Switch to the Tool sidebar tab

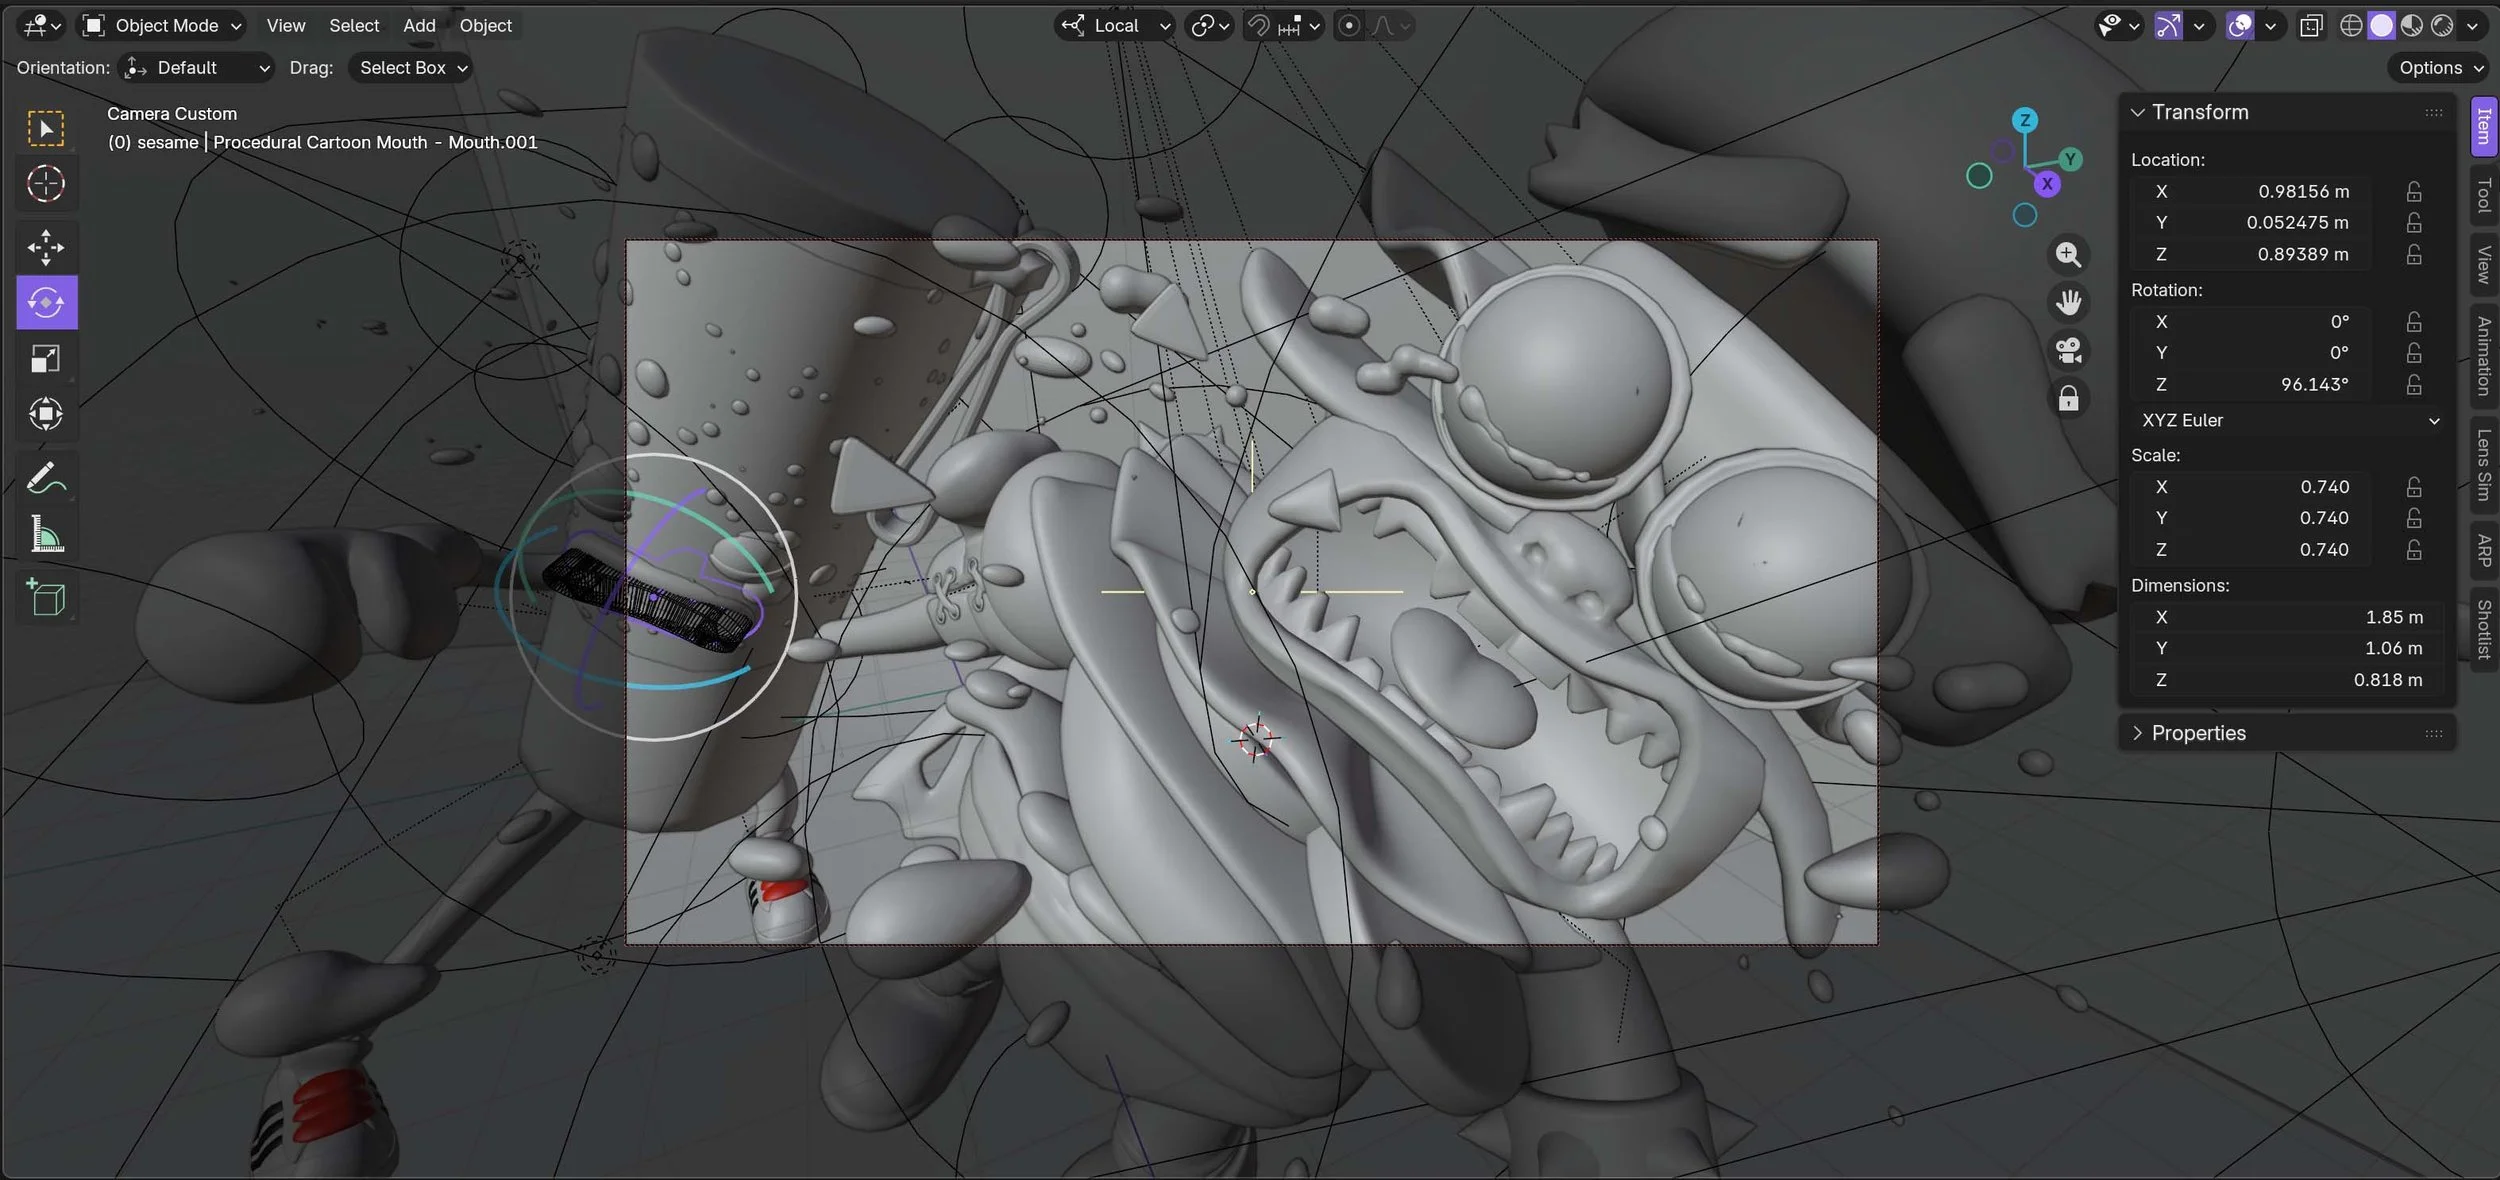pyautogui.click(x=2483, y=197)
